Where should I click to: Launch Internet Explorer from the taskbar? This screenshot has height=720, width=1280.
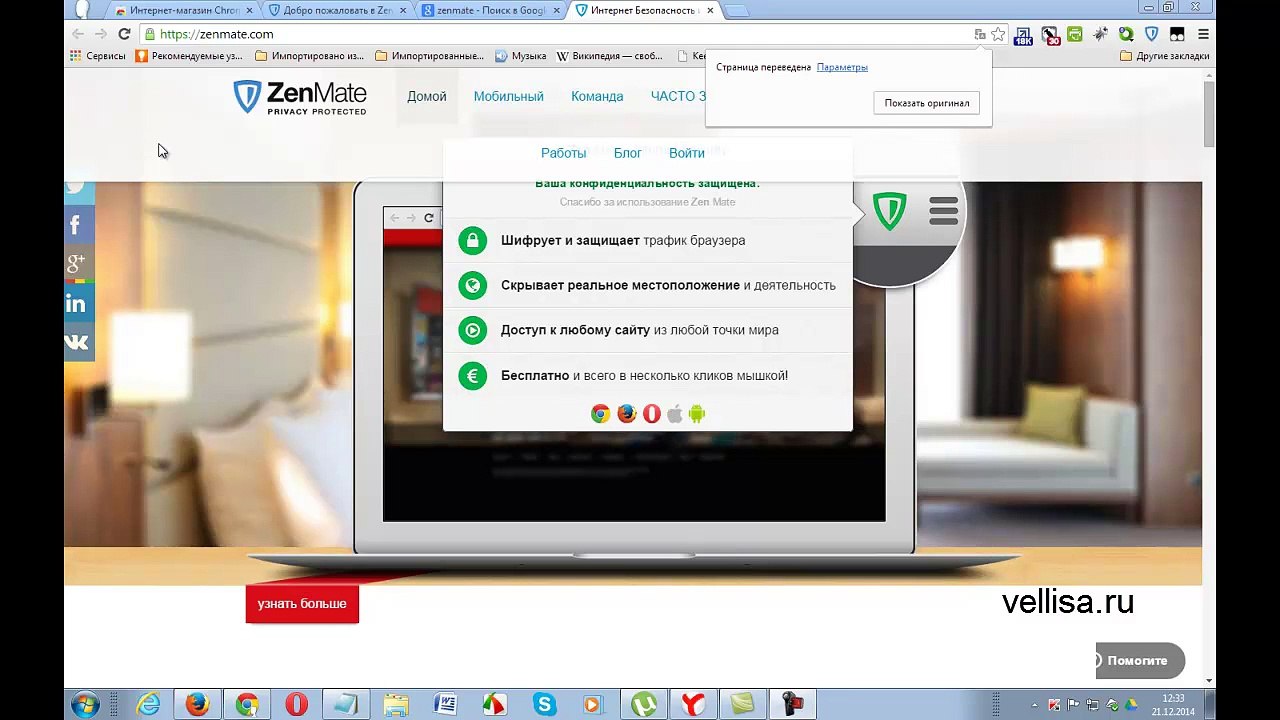(x=148, y=704)
